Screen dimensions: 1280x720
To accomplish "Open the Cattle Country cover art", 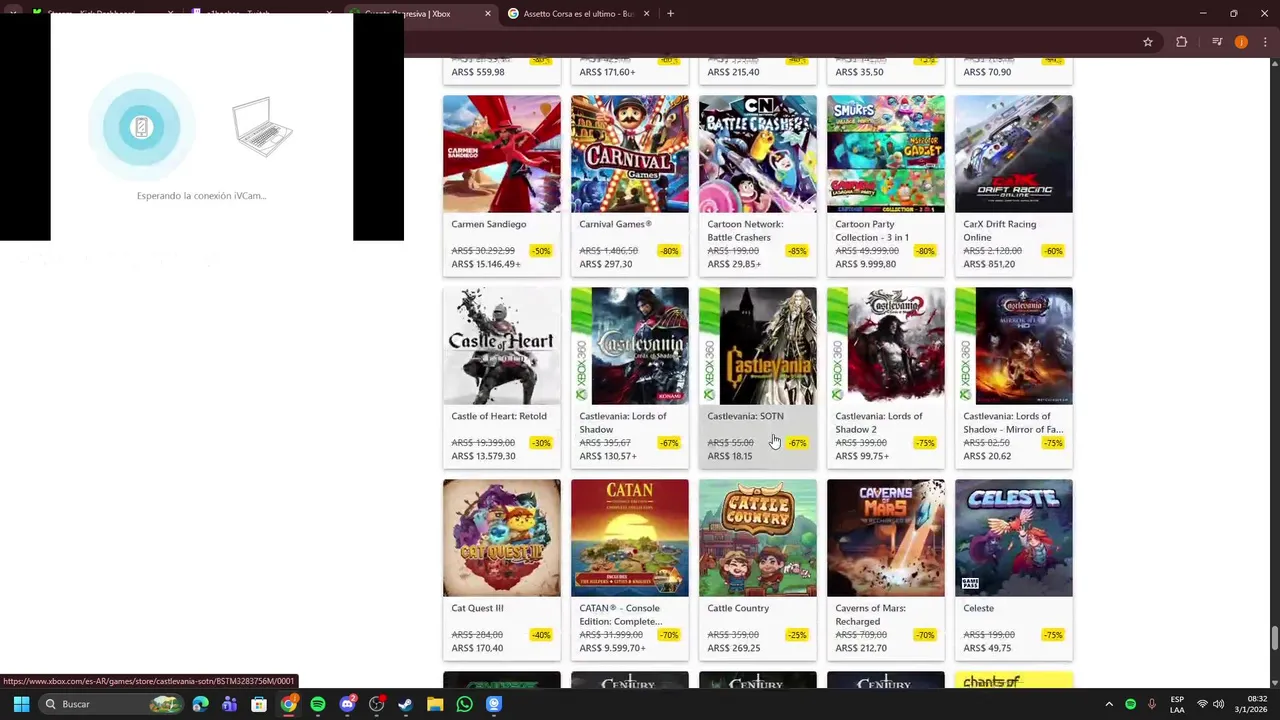I will pyautogui.click(x=758, y=538).
